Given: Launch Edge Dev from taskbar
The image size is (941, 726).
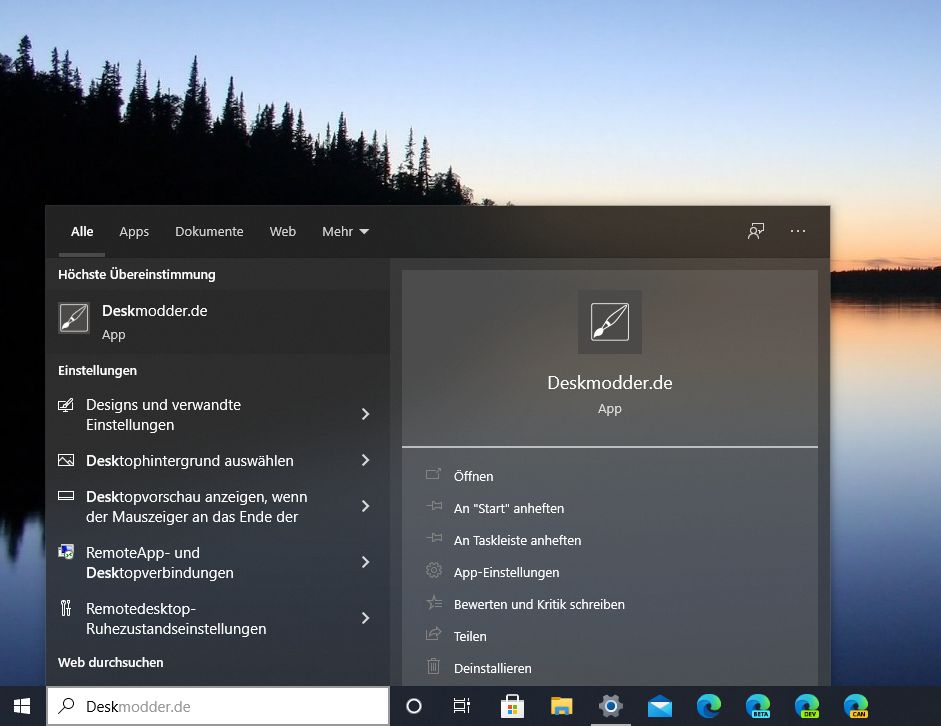Looking at the screenshot, I should click(x=807, y=706).
